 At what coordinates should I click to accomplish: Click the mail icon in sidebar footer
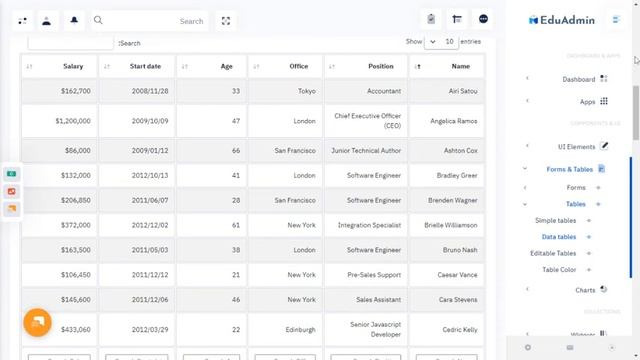coord(570,347)
